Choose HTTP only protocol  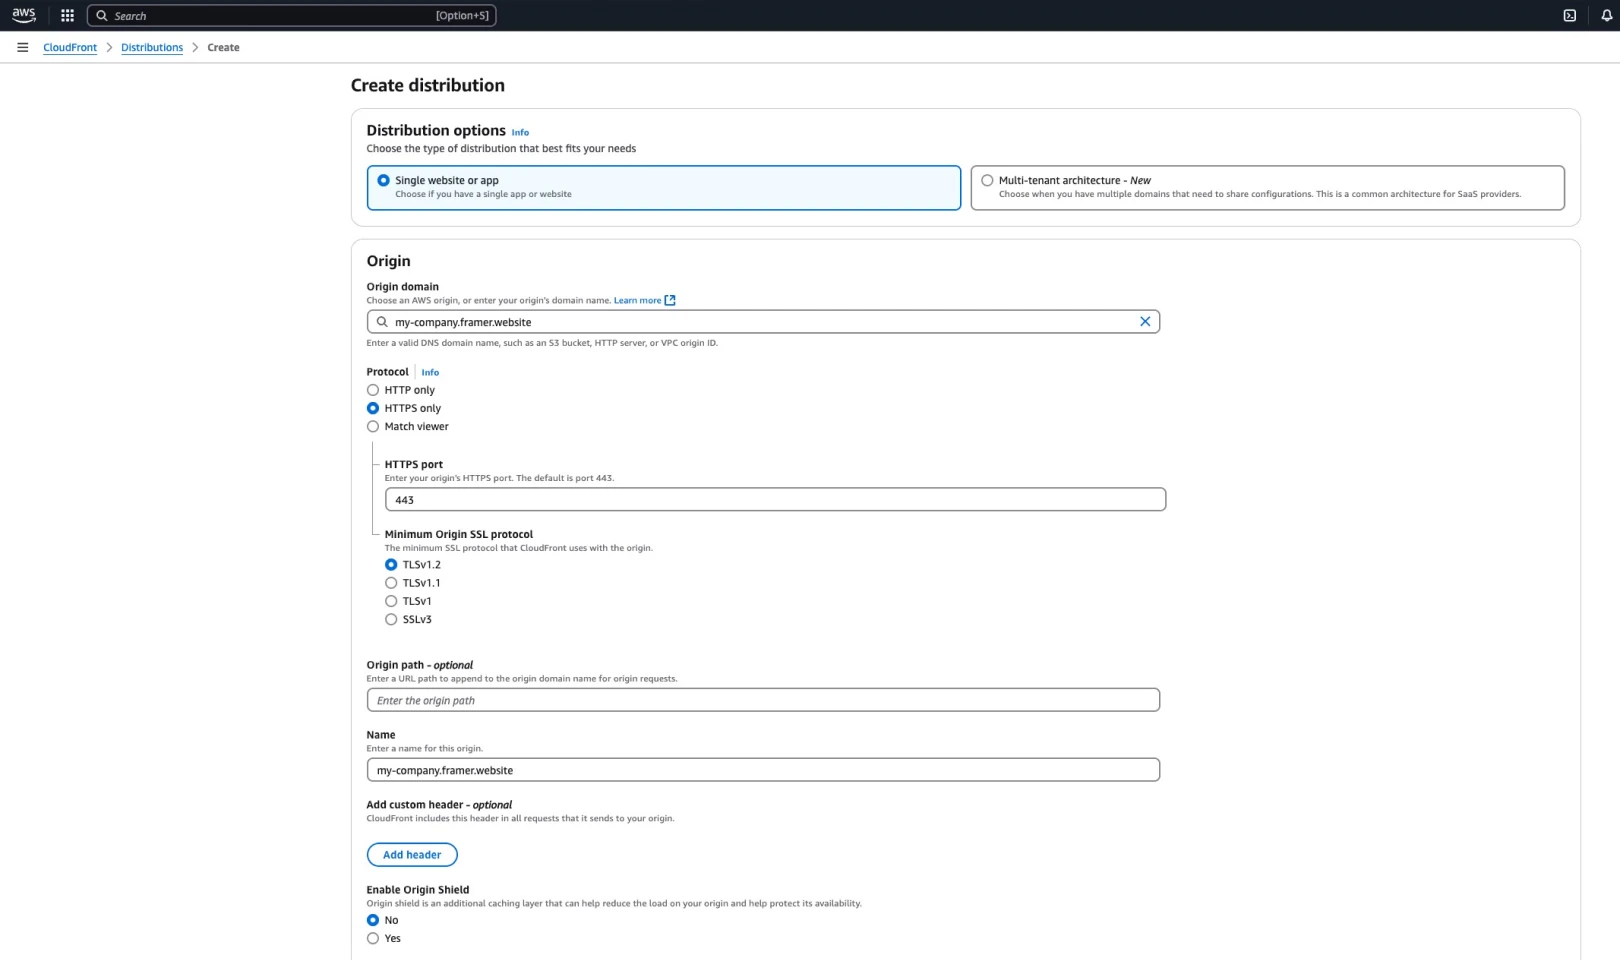373,390
